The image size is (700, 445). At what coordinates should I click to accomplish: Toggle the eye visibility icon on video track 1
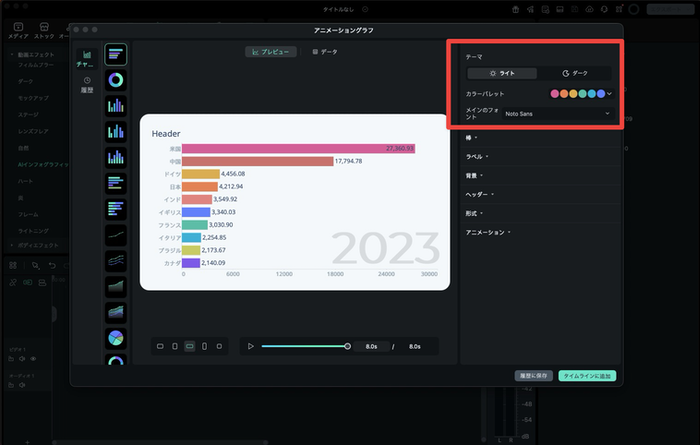pyautogui.click(x=33, y=359)
